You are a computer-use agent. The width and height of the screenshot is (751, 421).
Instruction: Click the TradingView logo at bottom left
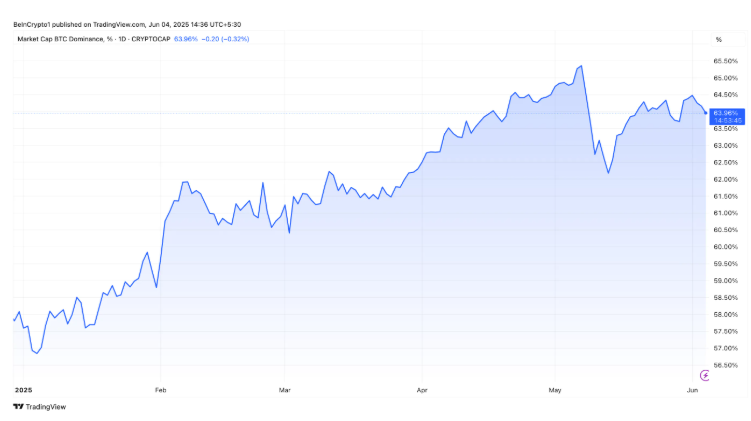pos(39,407)
